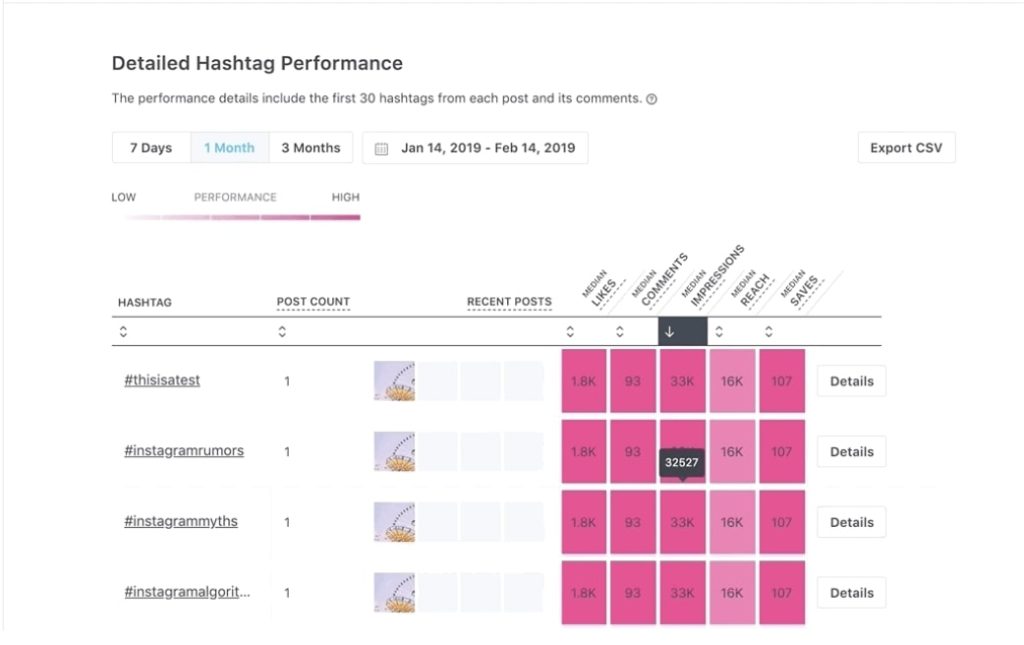
Task: Click the help question mark icon
Action: point(652,99)
